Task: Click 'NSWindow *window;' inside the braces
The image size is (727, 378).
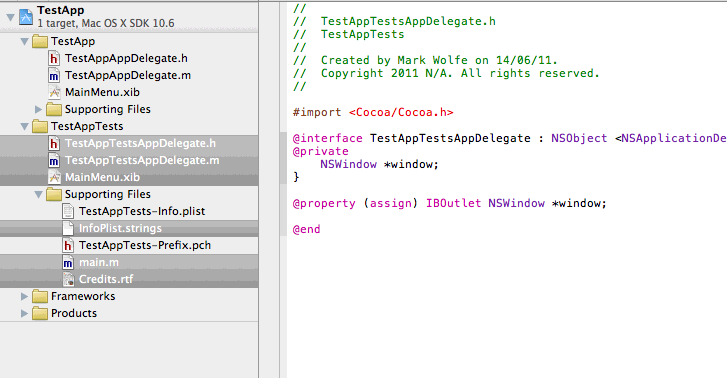Action: tap(379, 164)
